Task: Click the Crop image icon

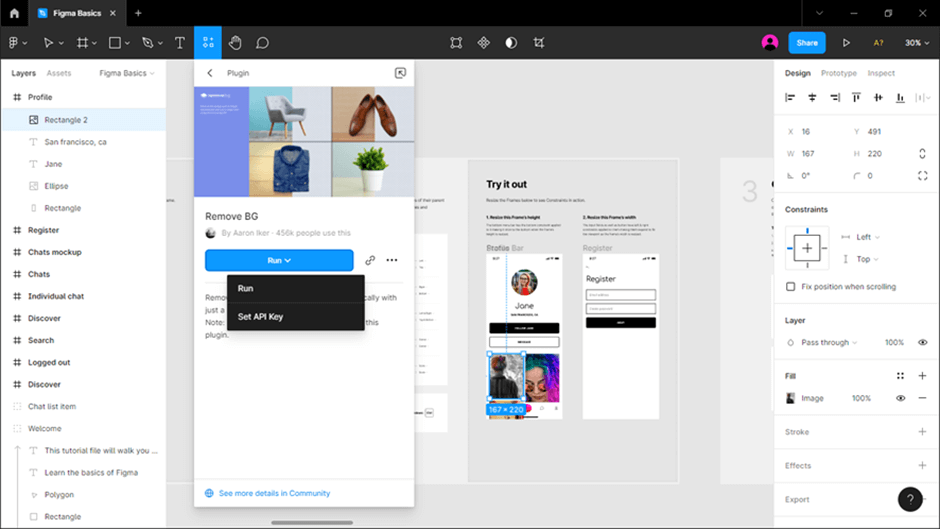Action: coord(539,43)
